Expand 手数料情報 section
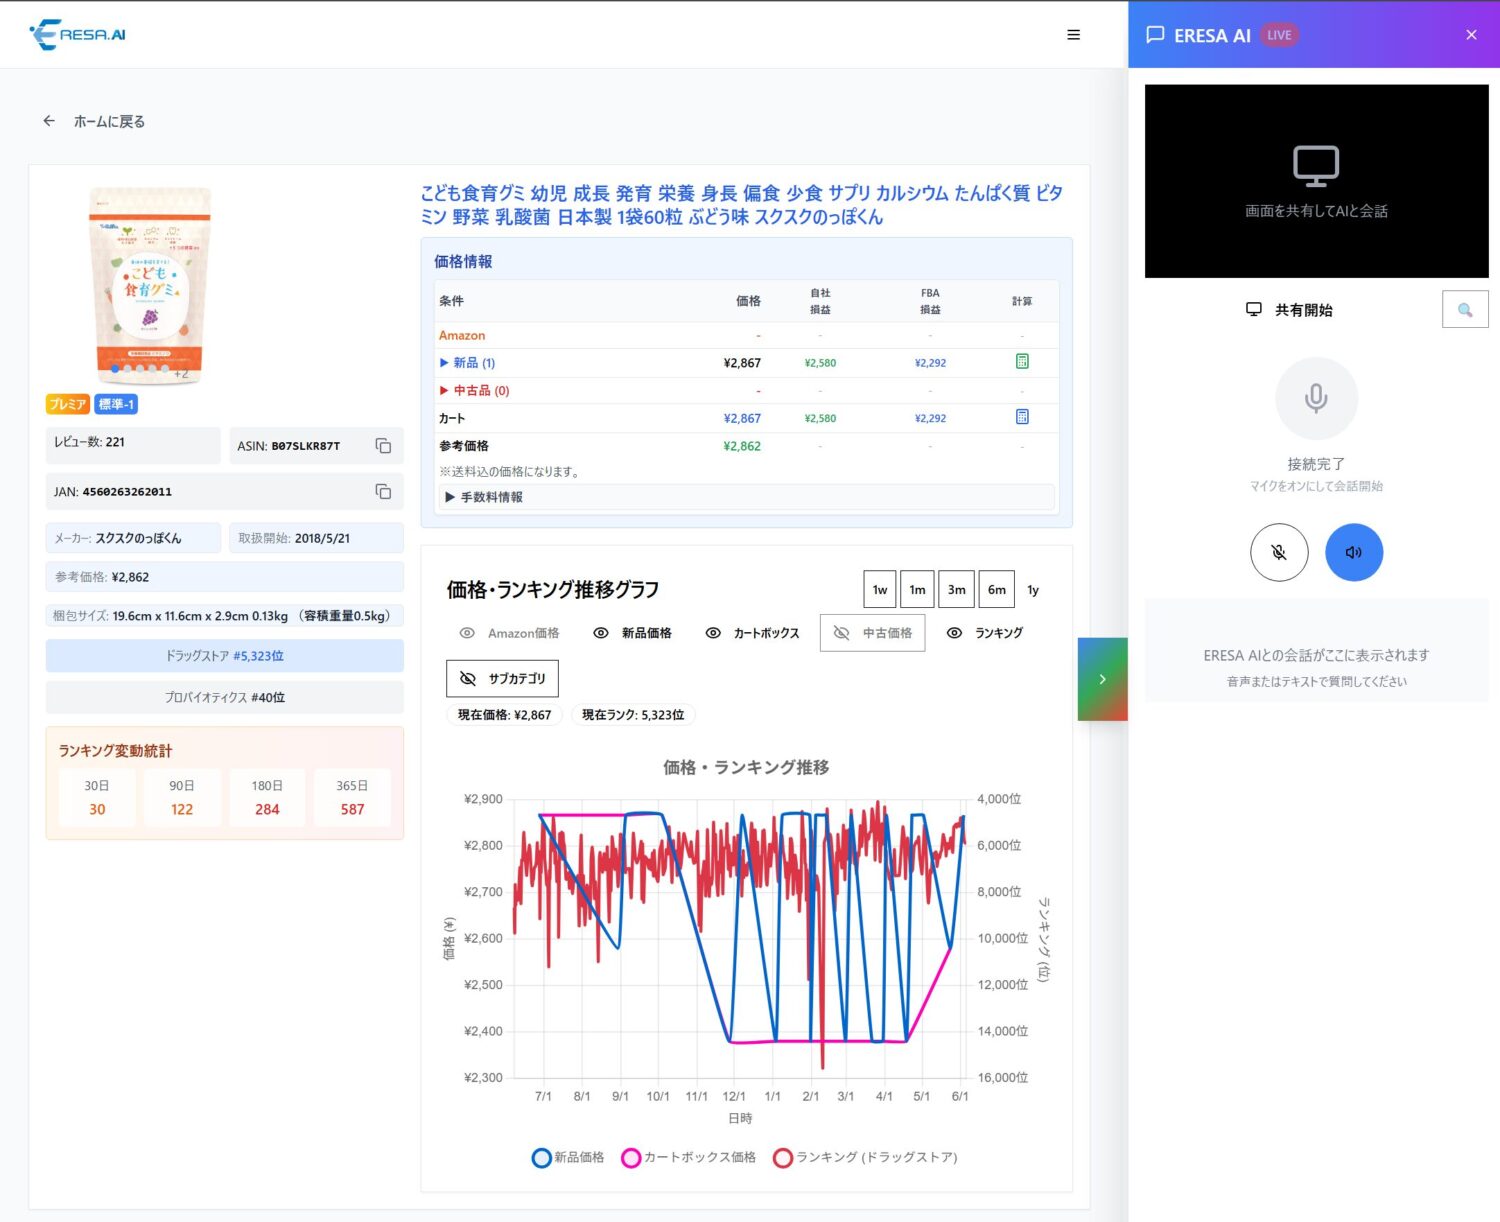Screen dimensions: 1500x1222 [x=747, y=497]
